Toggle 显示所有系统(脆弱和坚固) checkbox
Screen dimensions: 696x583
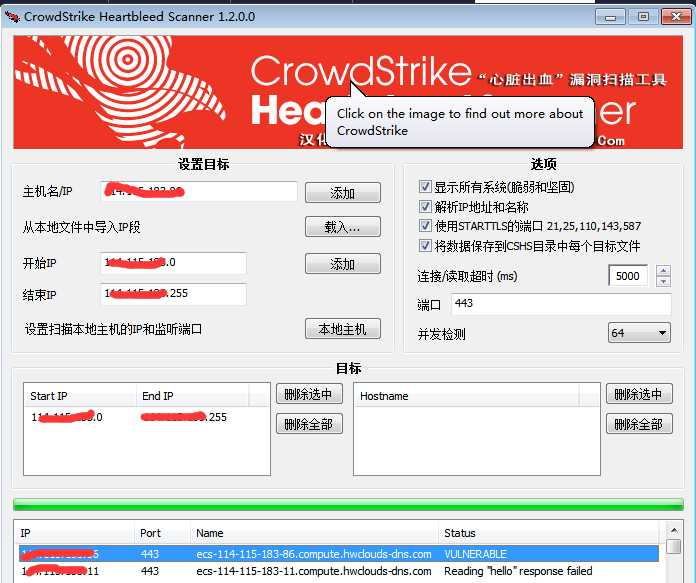point(425,186)
